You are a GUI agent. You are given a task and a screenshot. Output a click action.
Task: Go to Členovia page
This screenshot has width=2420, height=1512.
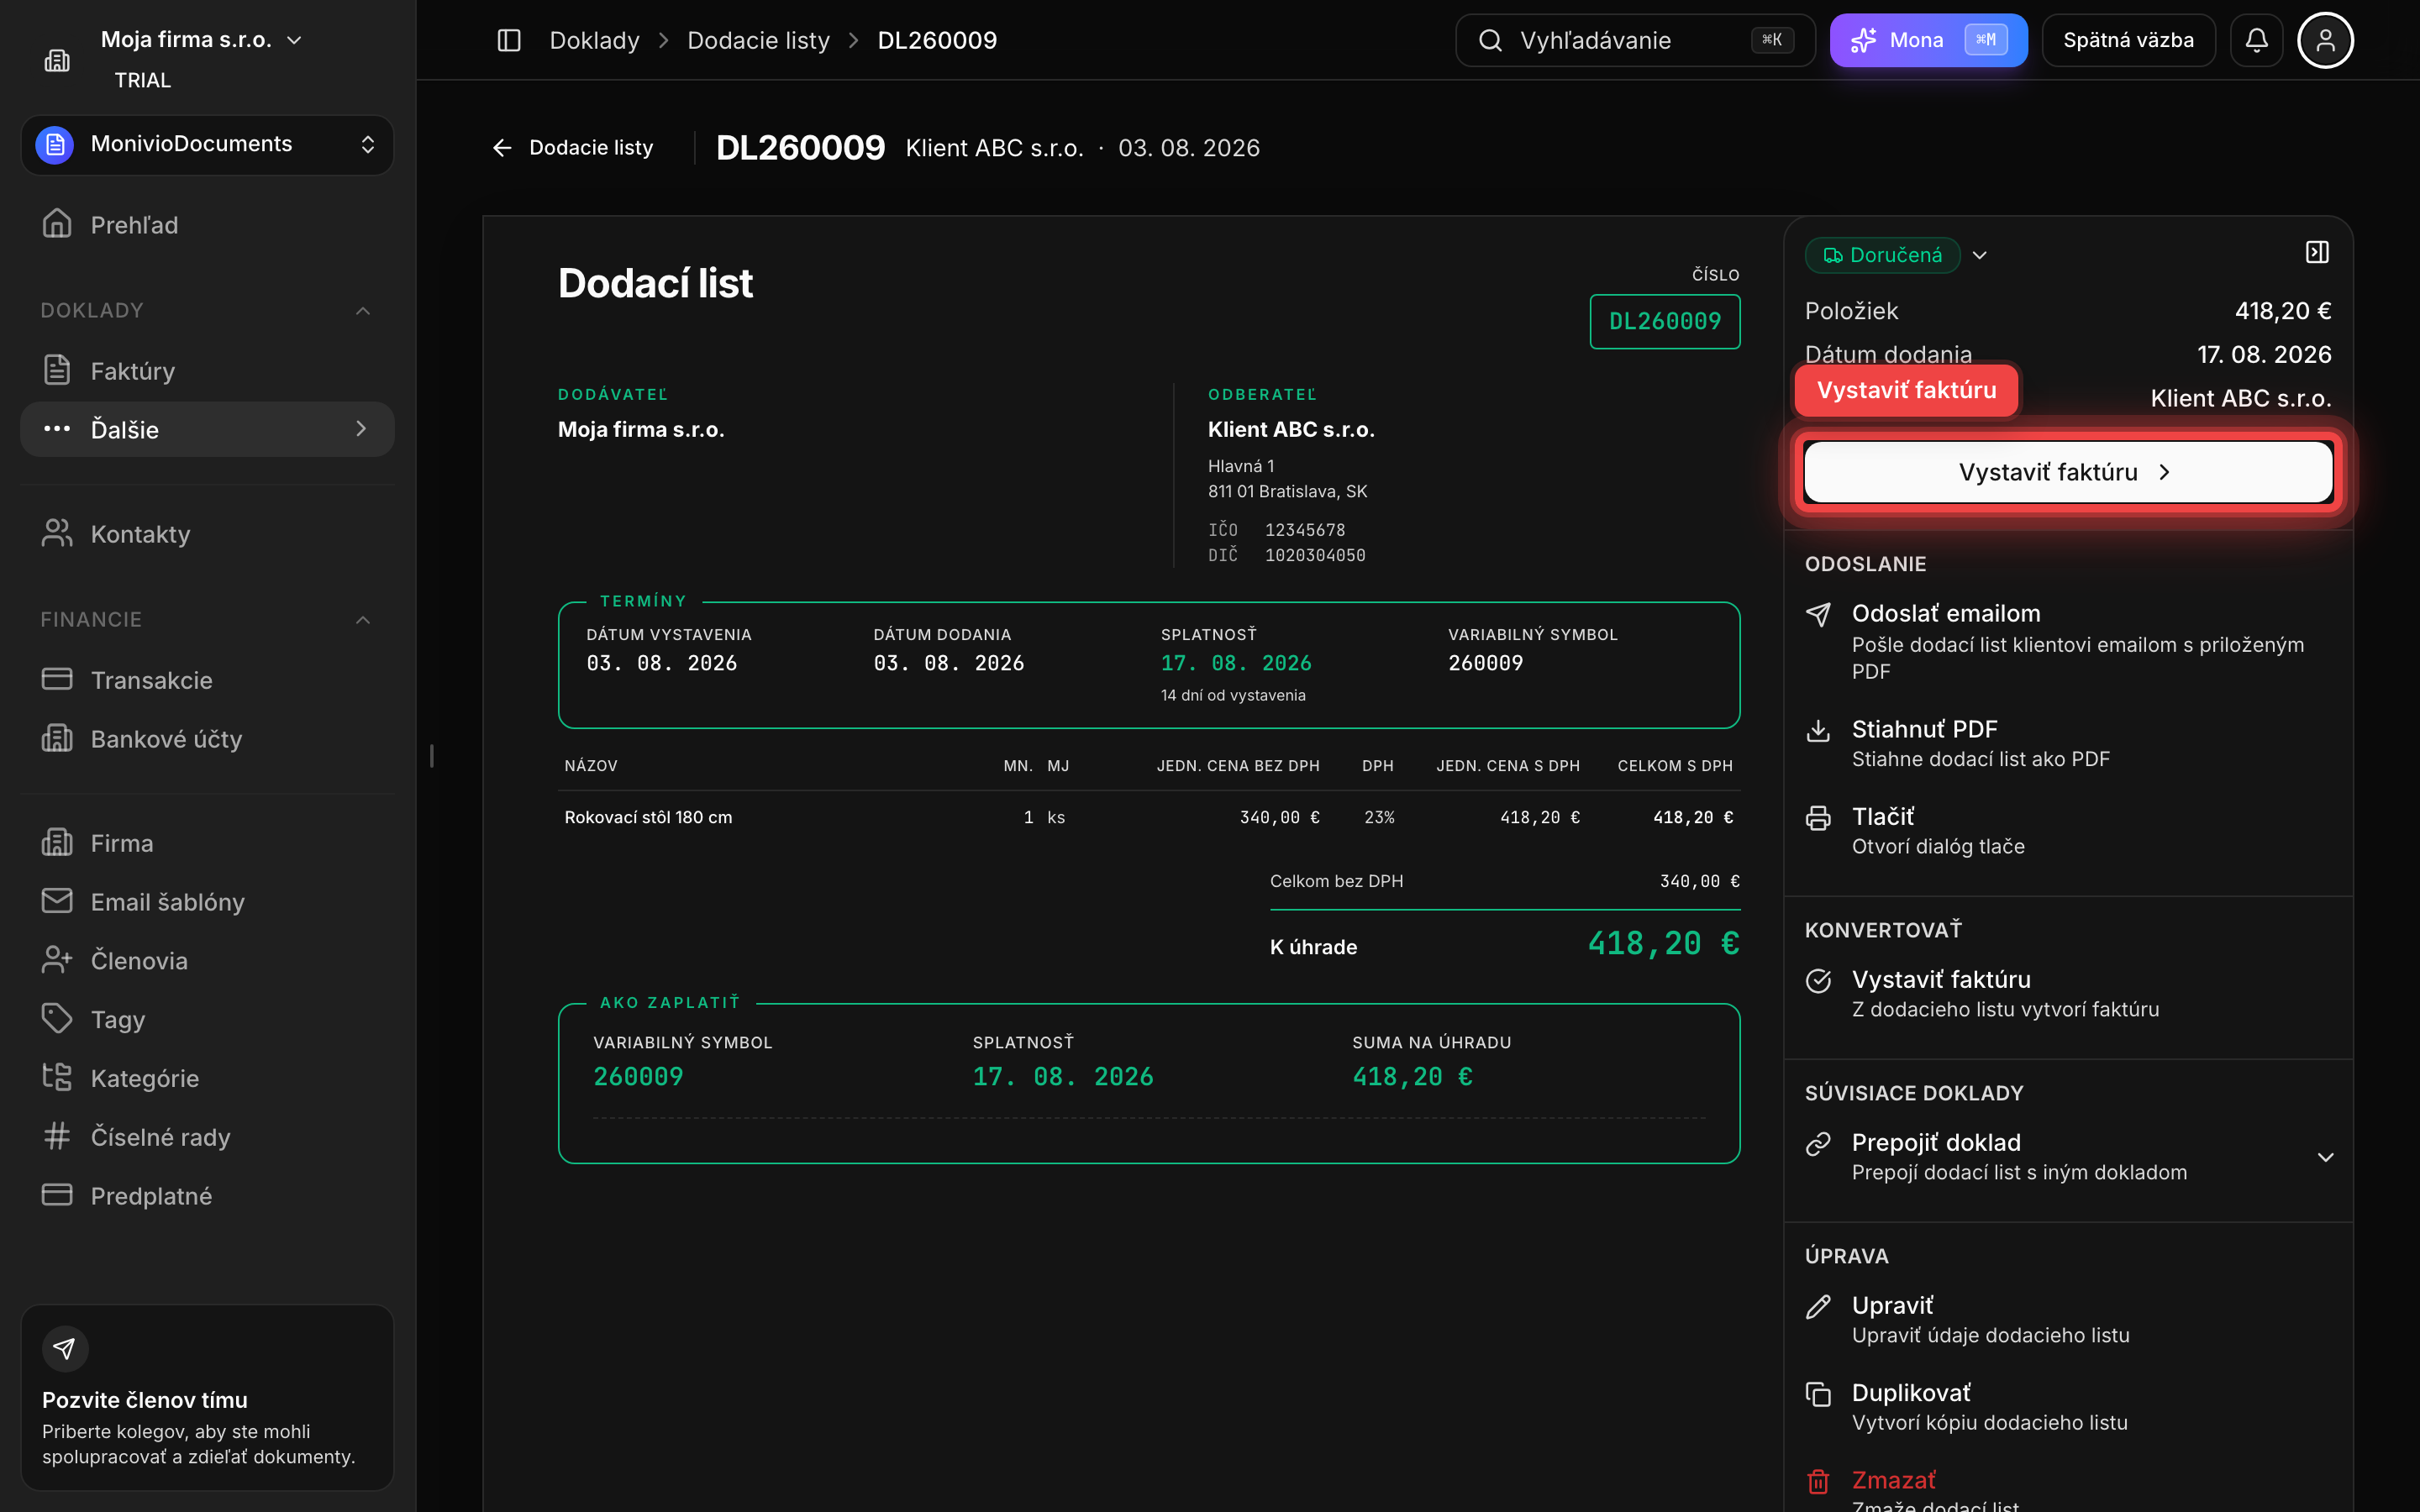[x=207, y=960]
